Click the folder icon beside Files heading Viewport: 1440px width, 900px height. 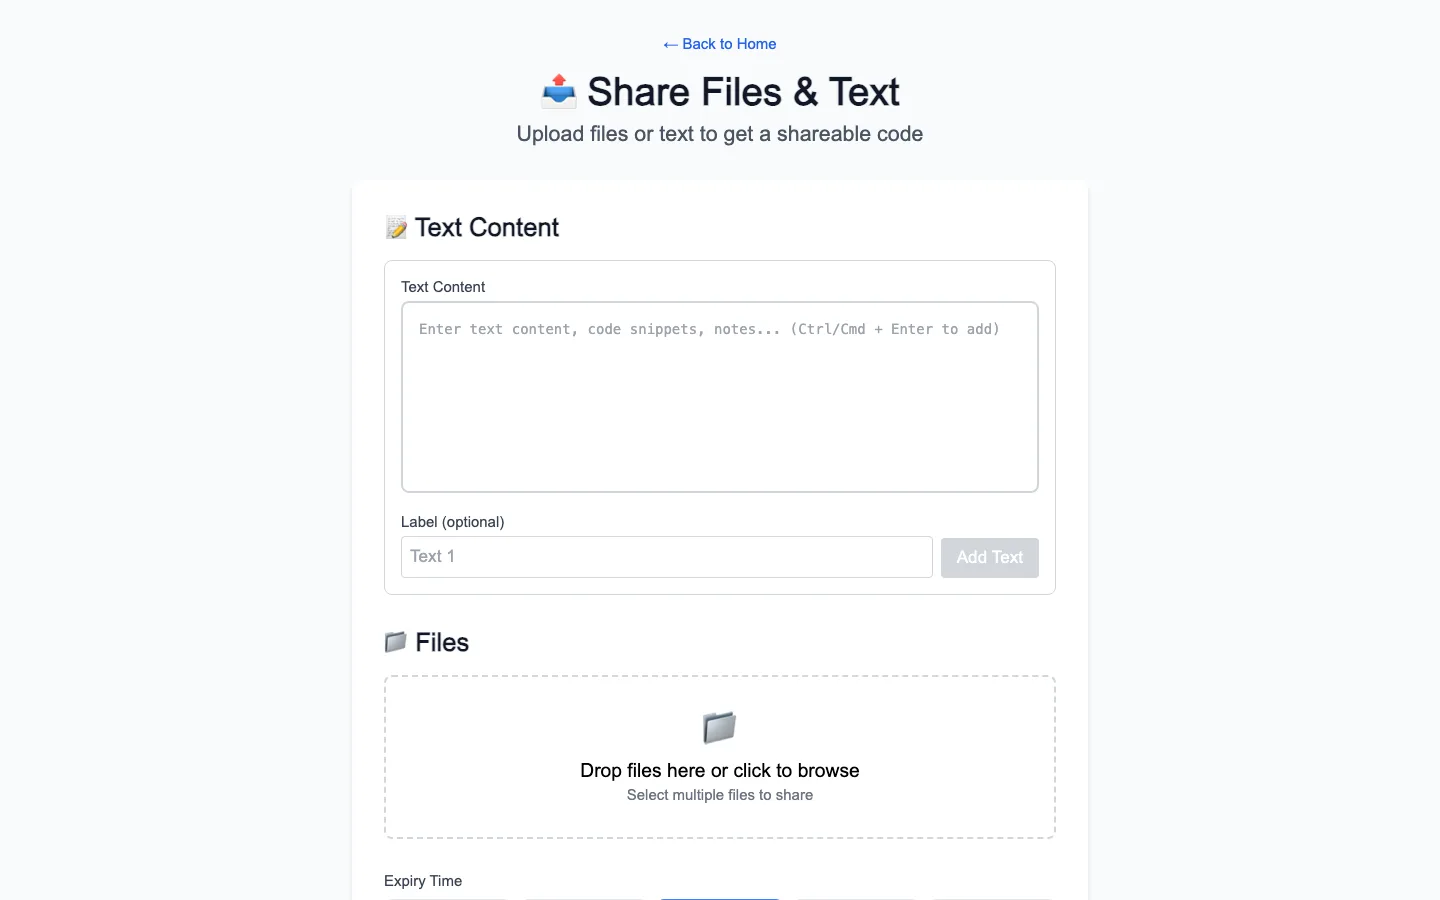pyautogui.click(x=396, y=642)
